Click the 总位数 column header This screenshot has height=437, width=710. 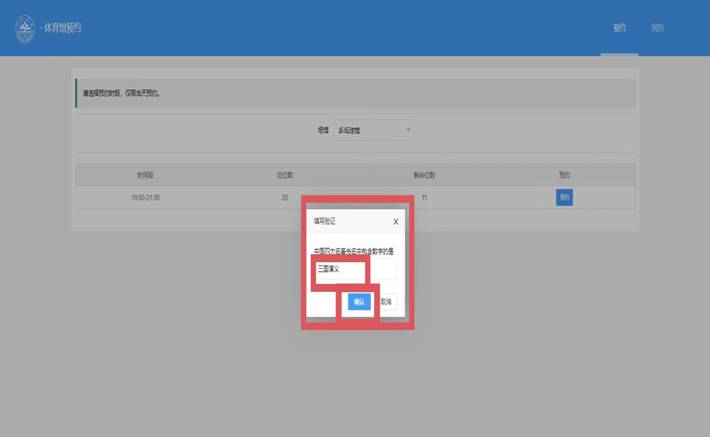(x=285, y=175)
